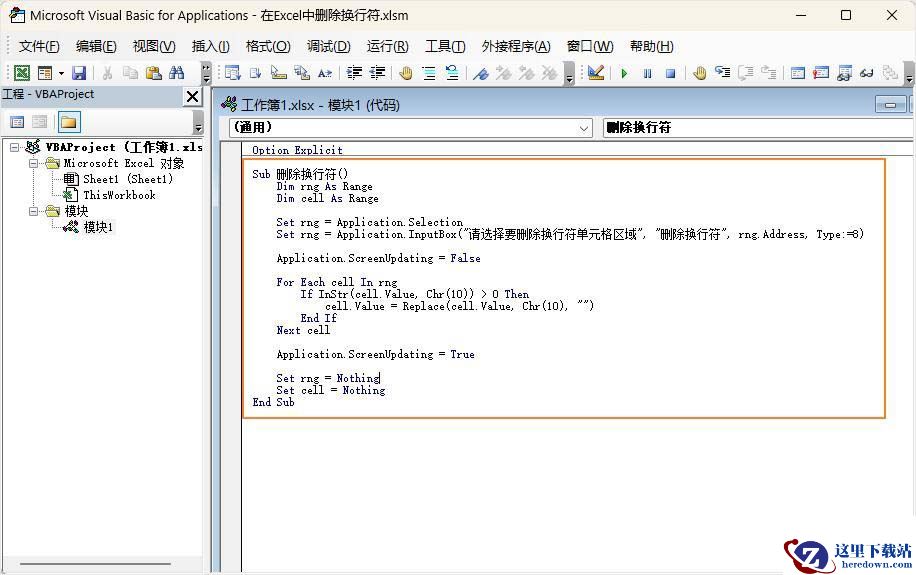Screen dimensions: 916x575
Task: Open Debug toolbar options arrow
Action: coord(909,74)
